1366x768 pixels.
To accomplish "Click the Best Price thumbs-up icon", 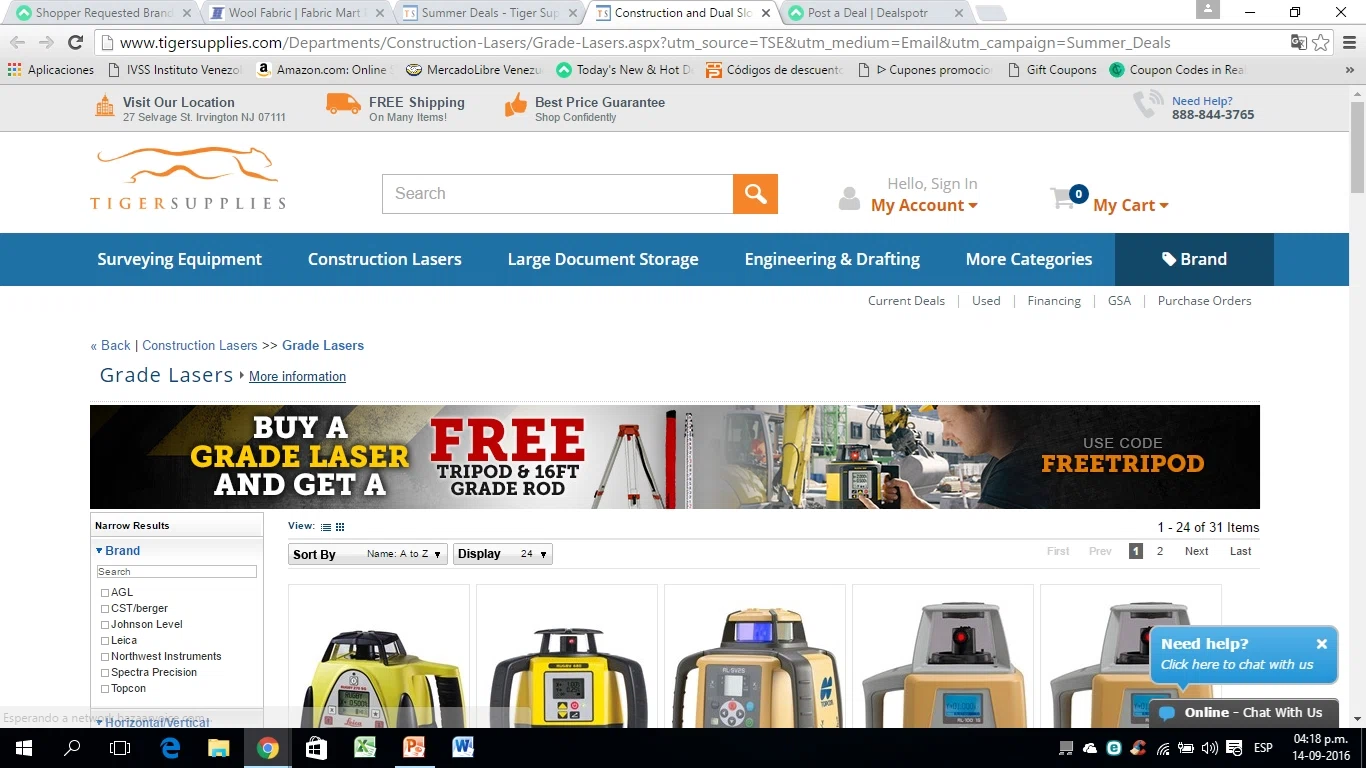I will [x=516, y=105].
